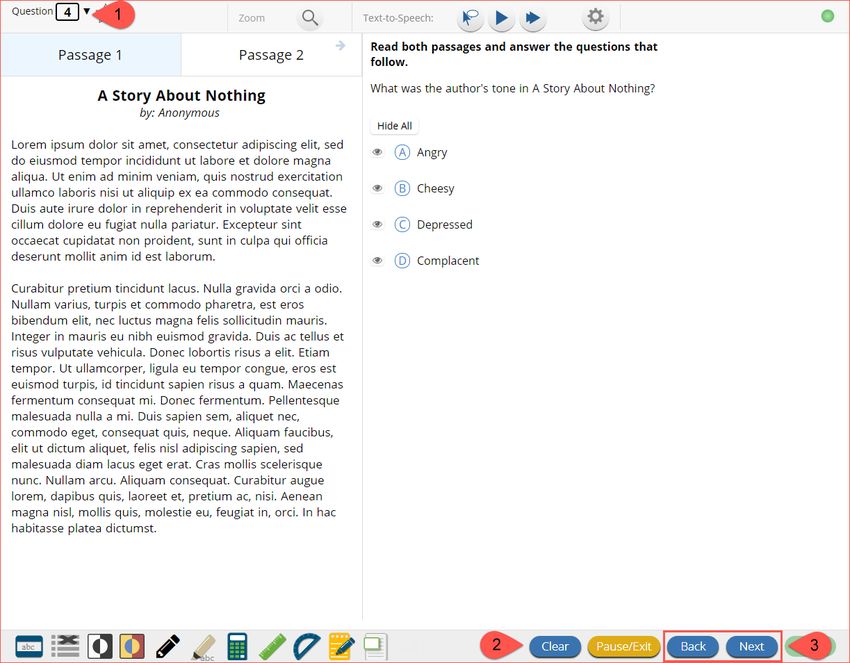Open the line reader masking tool
This screenshot has width=850, height=663.
pyautogui.click(x=29, y=646)
